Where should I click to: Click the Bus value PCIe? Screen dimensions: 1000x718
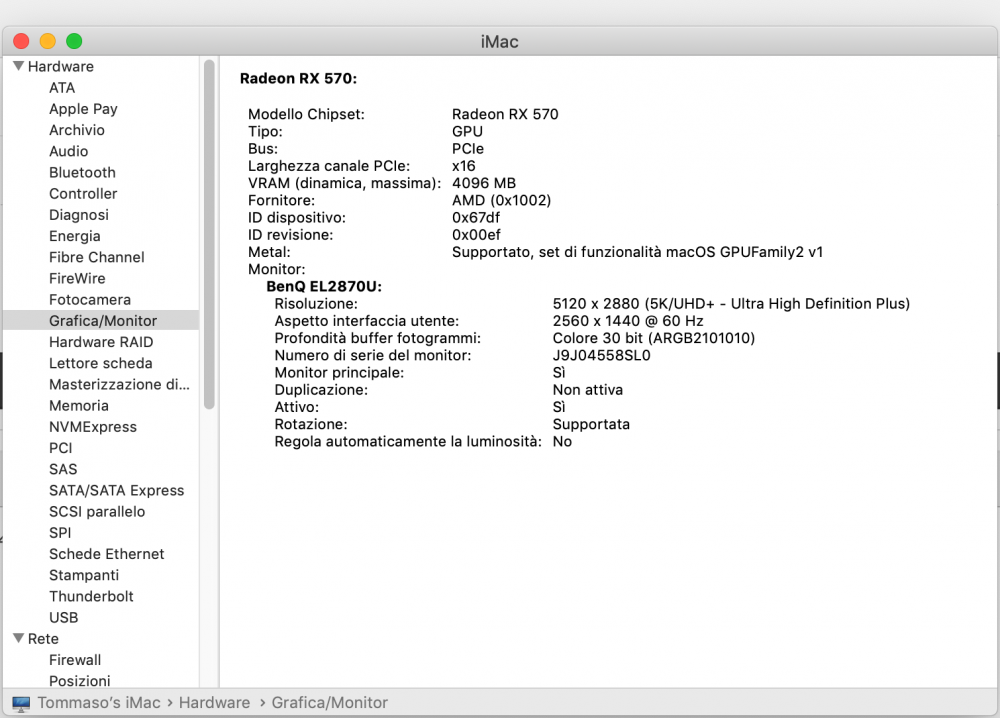coord(468,149)
